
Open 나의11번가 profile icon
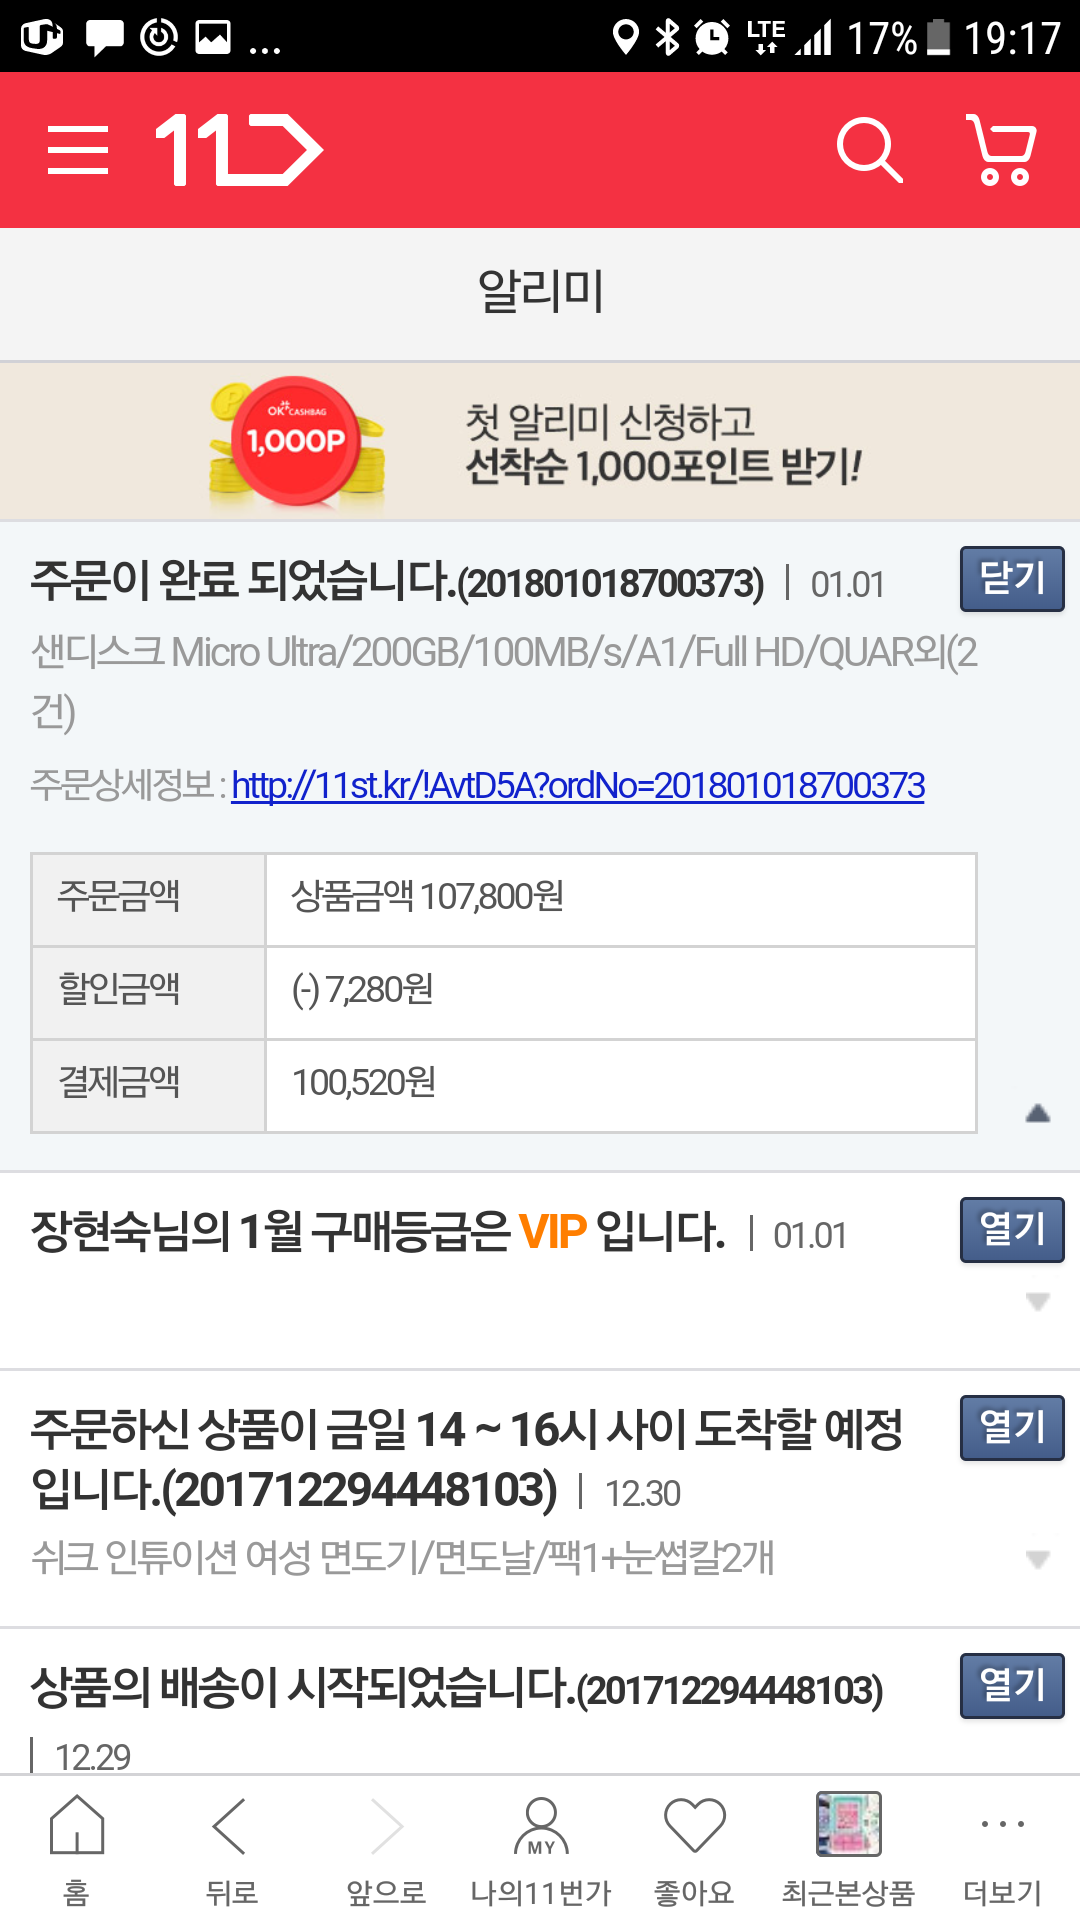click(x=540, y=1850)
